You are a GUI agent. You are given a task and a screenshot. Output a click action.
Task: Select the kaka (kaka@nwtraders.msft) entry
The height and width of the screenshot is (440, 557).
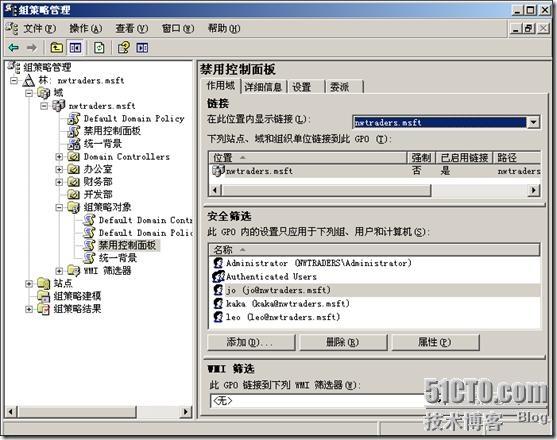click(x=376, y=304)
